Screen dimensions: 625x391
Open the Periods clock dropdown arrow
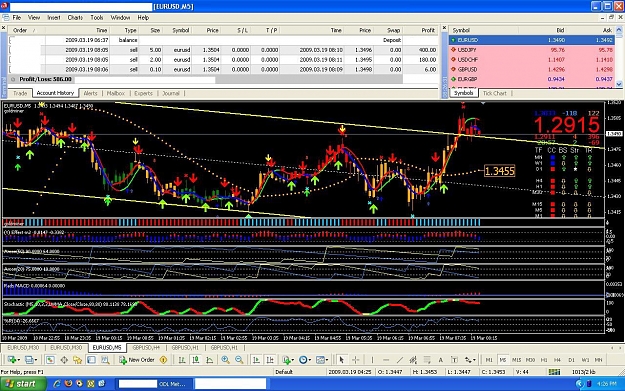(x=310, y=360)
